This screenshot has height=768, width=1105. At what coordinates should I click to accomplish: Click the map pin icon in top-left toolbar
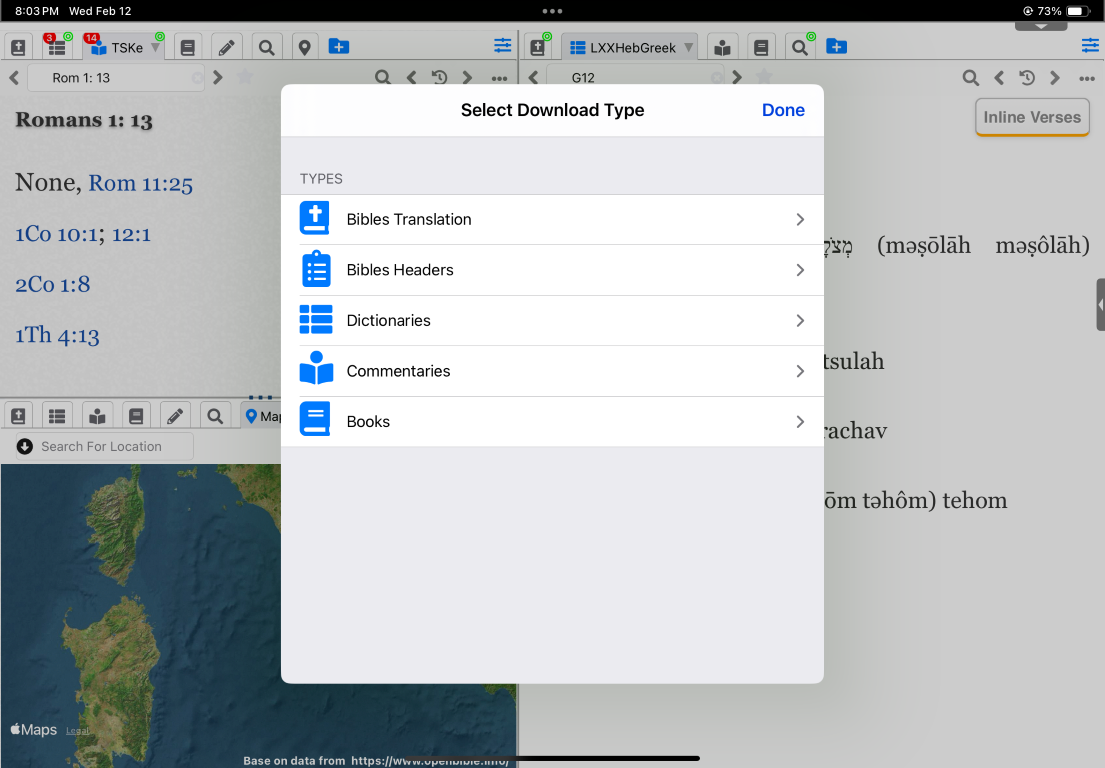(304, 47)
